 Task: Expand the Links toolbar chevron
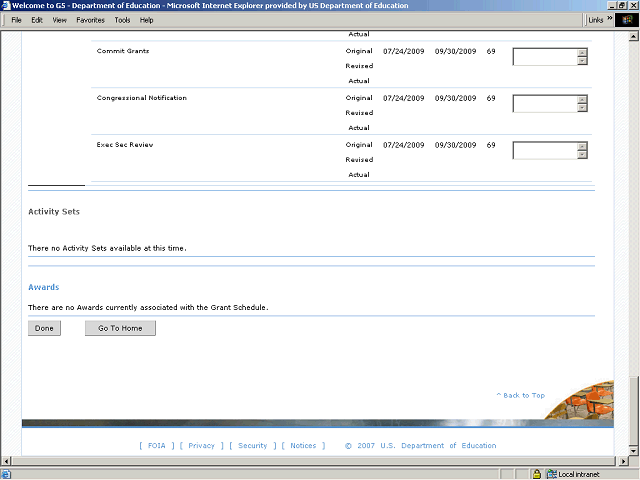tap(609, 18)
